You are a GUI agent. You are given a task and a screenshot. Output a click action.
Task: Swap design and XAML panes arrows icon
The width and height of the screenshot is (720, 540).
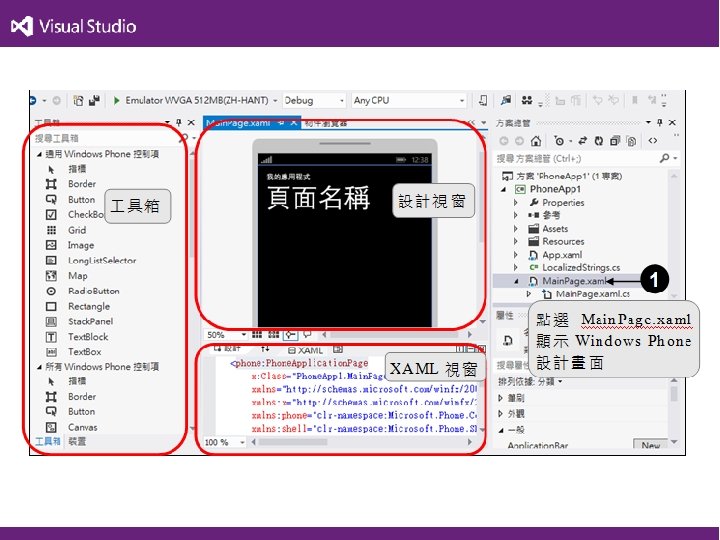265,349
